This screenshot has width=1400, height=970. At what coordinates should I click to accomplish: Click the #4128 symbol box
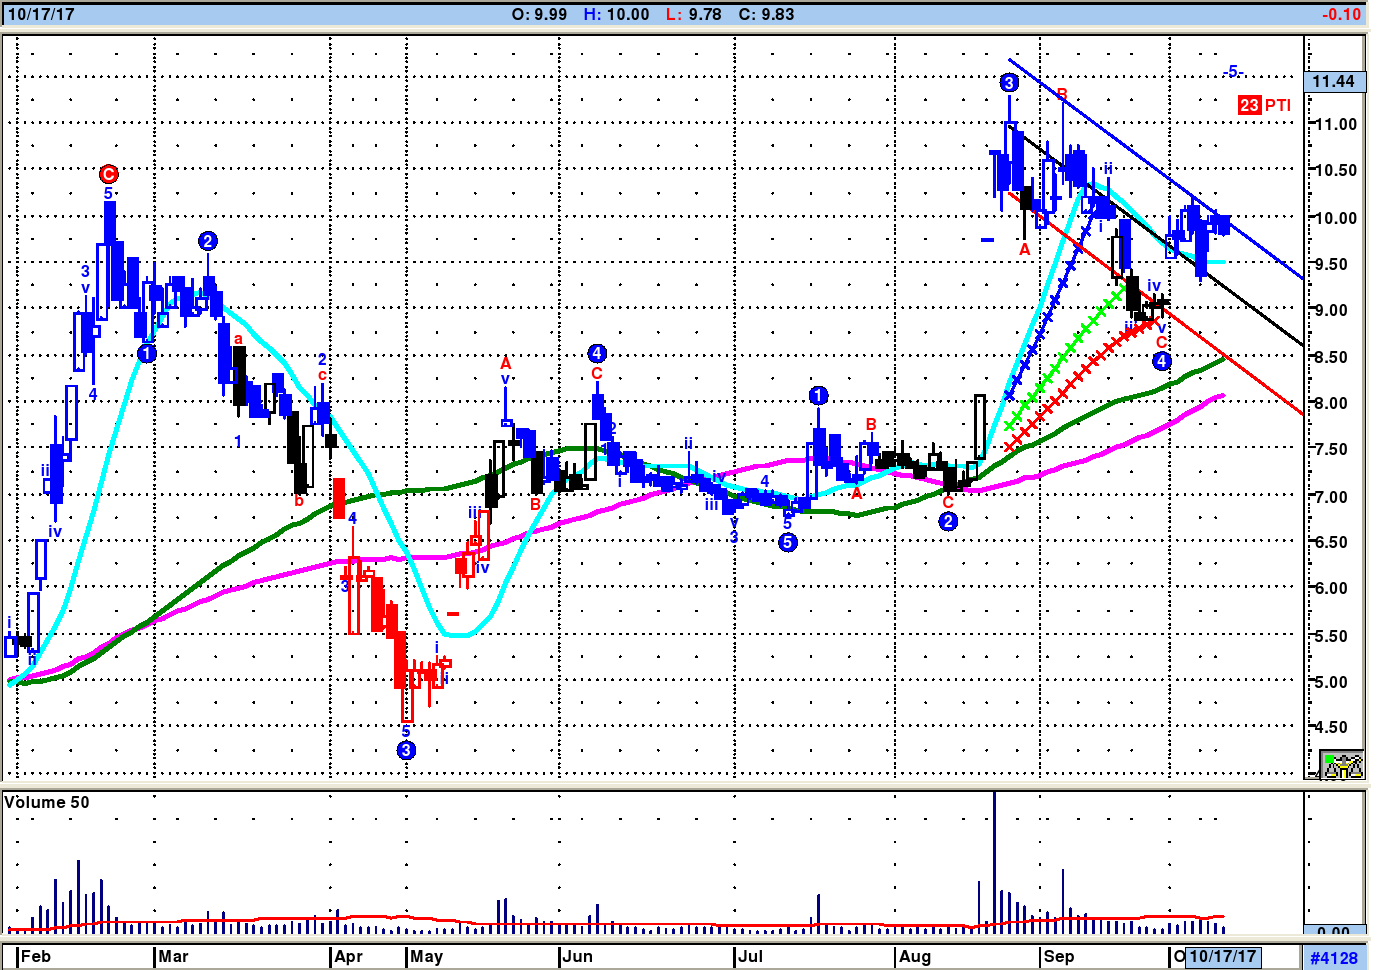coord(1334,958)
